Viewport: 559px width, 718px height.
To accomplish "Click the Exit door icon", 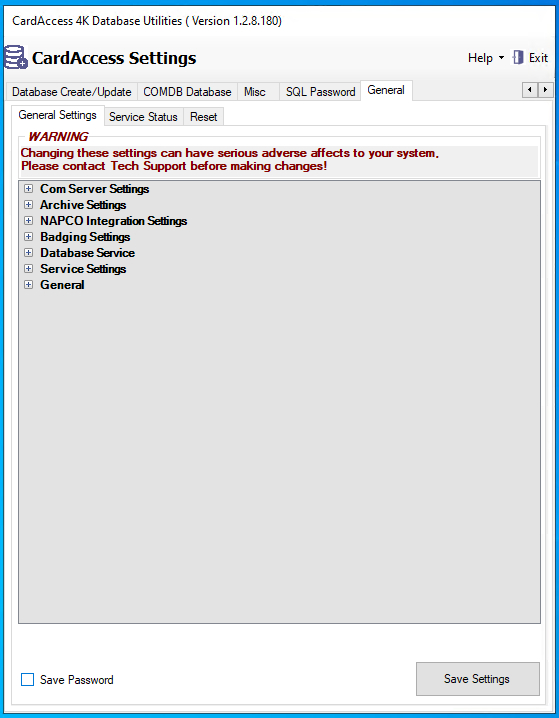I will [x=518, y=58].
